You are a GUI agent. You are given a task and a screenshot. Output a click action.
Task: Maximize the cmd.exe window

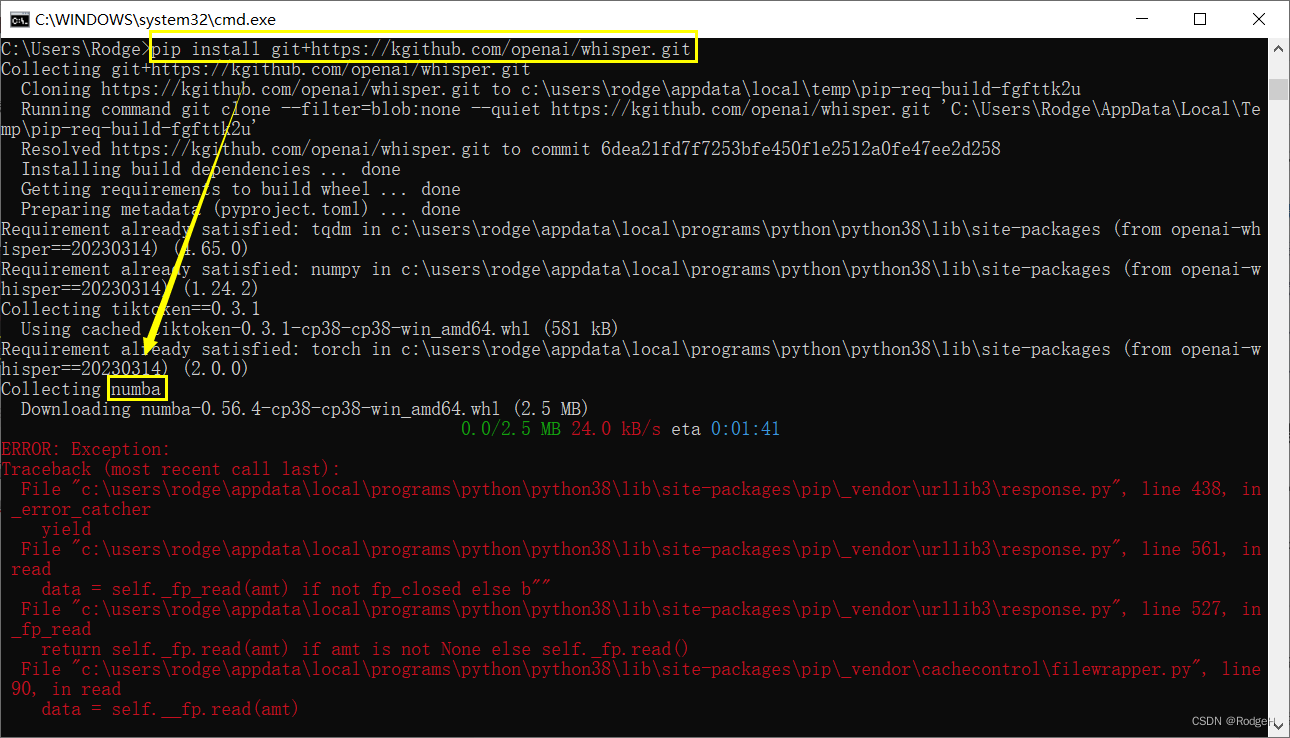[x=1200, y=19]
